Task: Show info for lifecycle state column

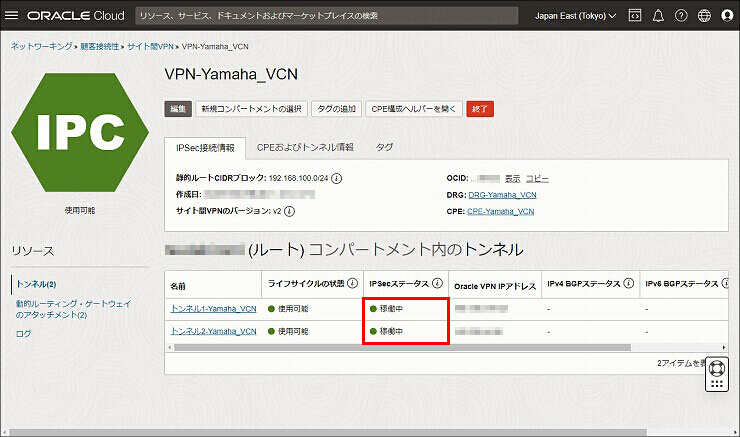Action: (353, 283)
